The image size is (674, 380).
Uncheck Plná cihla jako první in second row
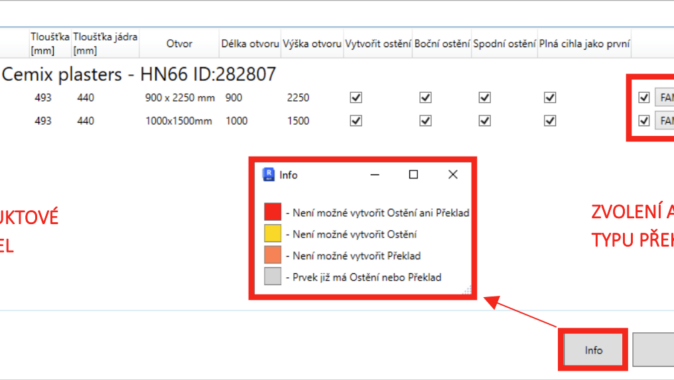coord(550,121)
